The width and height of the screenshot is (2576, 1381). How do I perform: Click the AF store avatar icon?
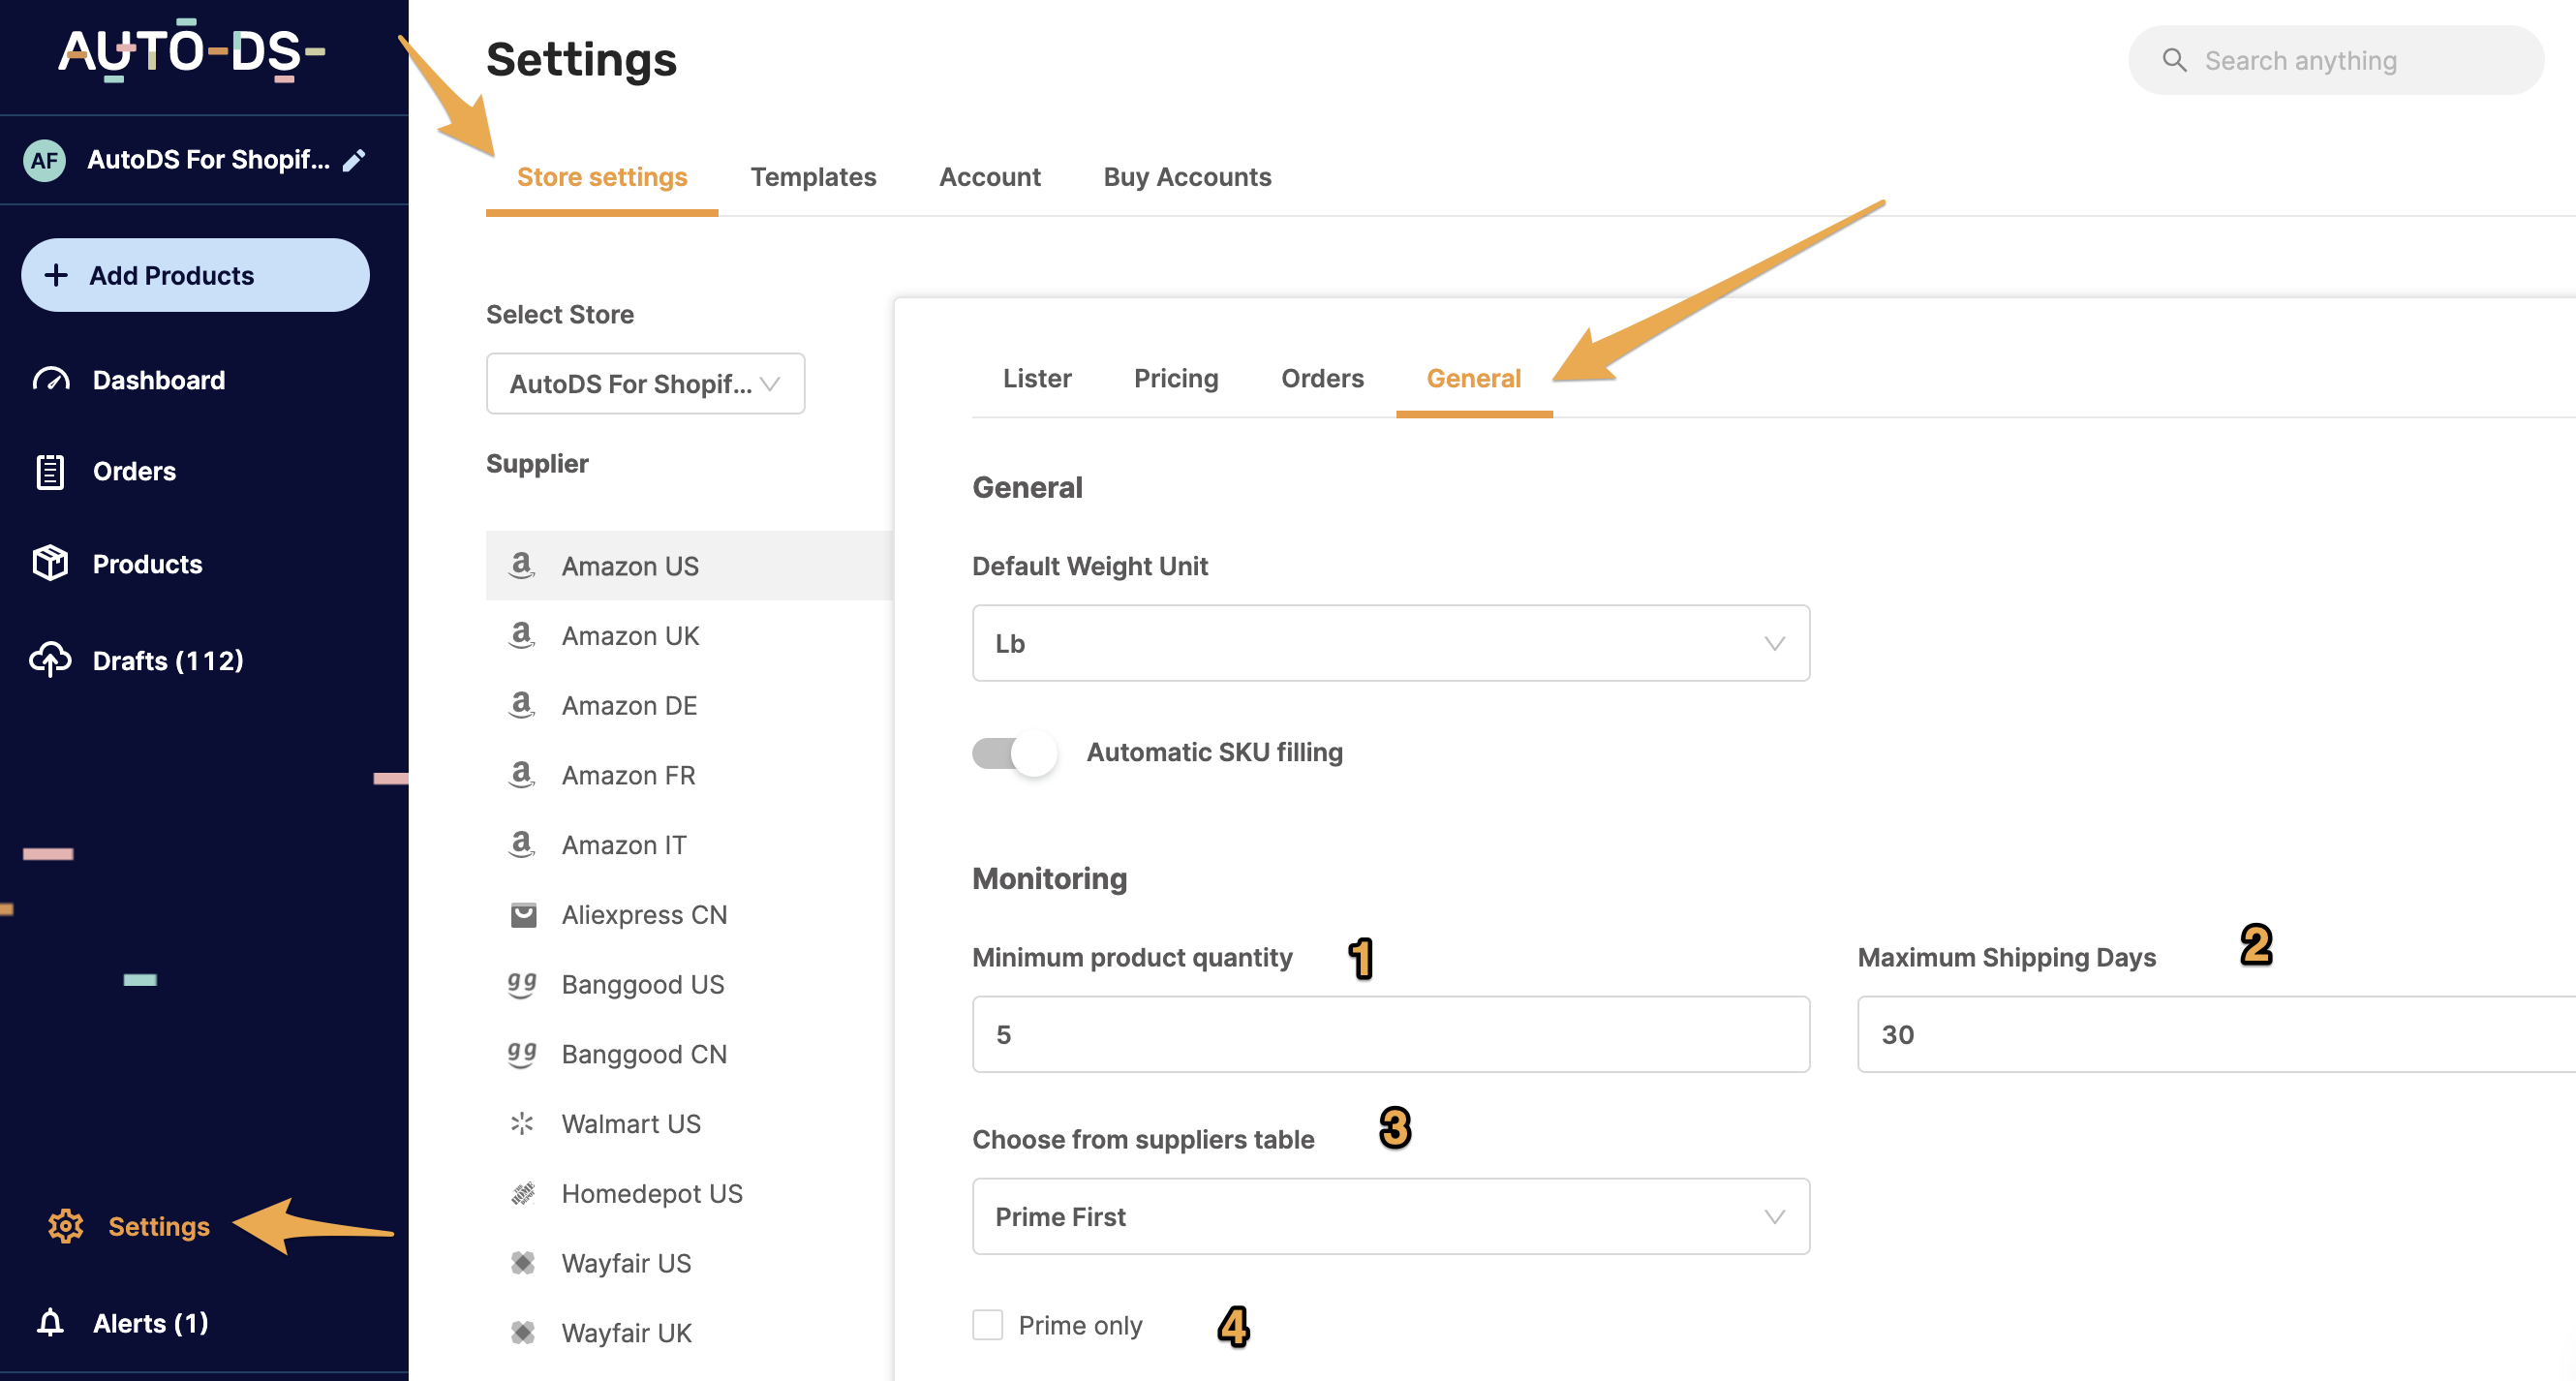click(44, 160)
